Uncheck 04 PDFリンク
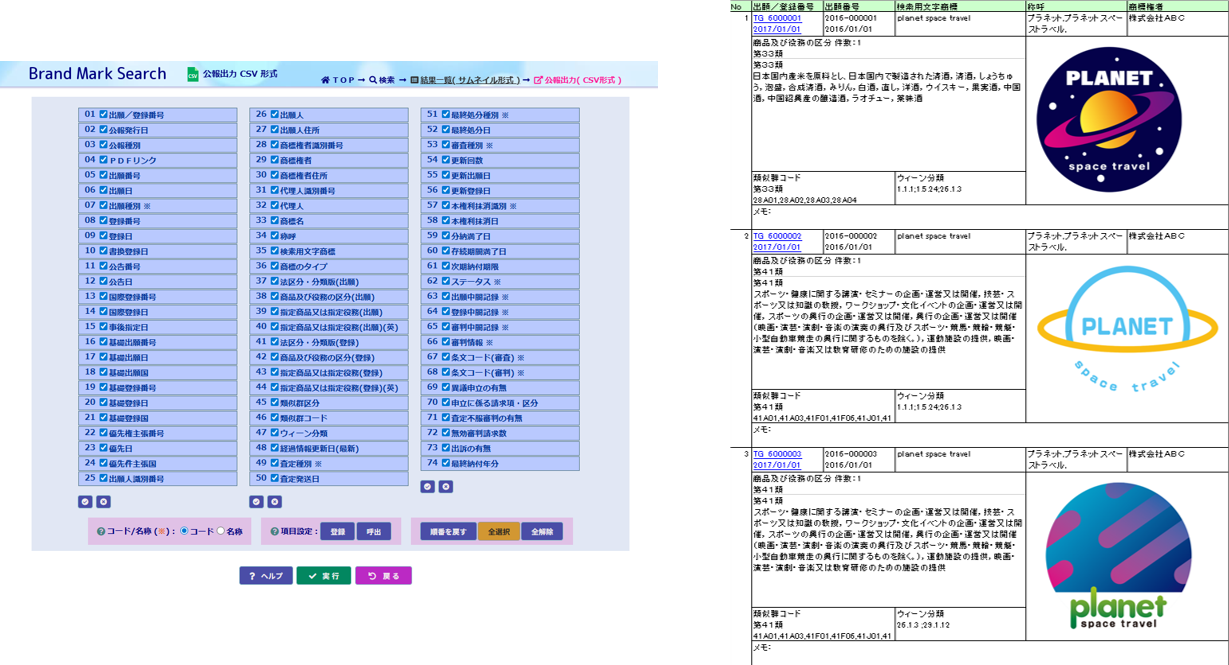The height and width of the screenshot is (665, 1229). [x=103, y=160]
